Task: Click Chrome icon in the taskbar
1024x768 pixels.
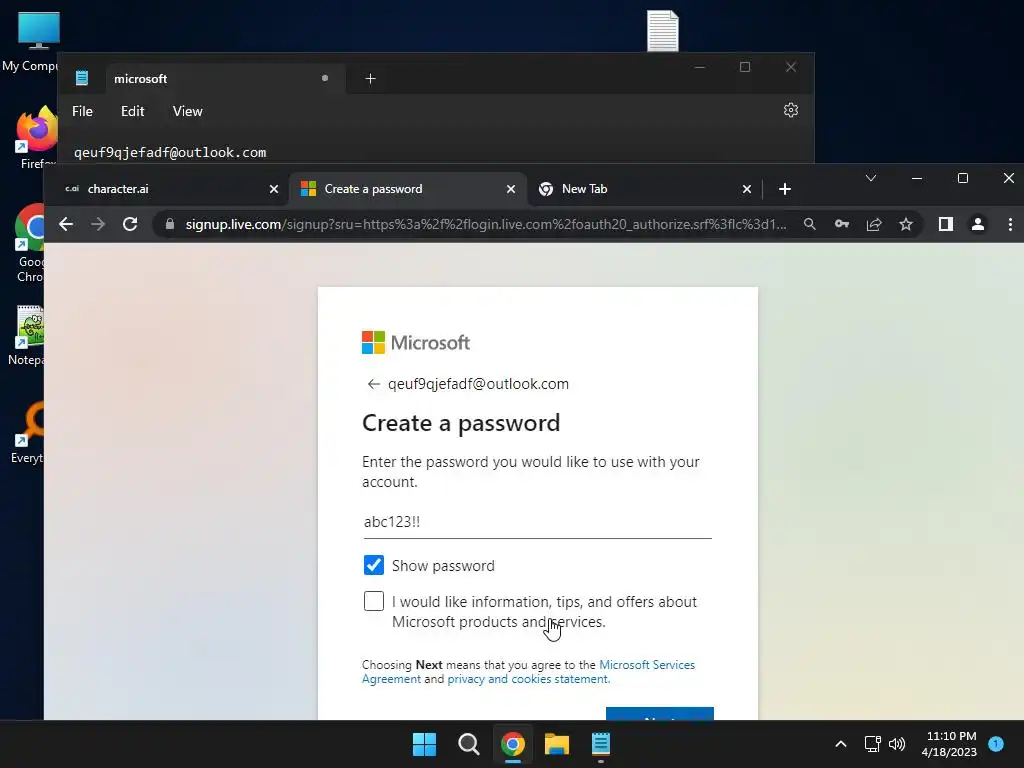Action: (x=513, y=744)
